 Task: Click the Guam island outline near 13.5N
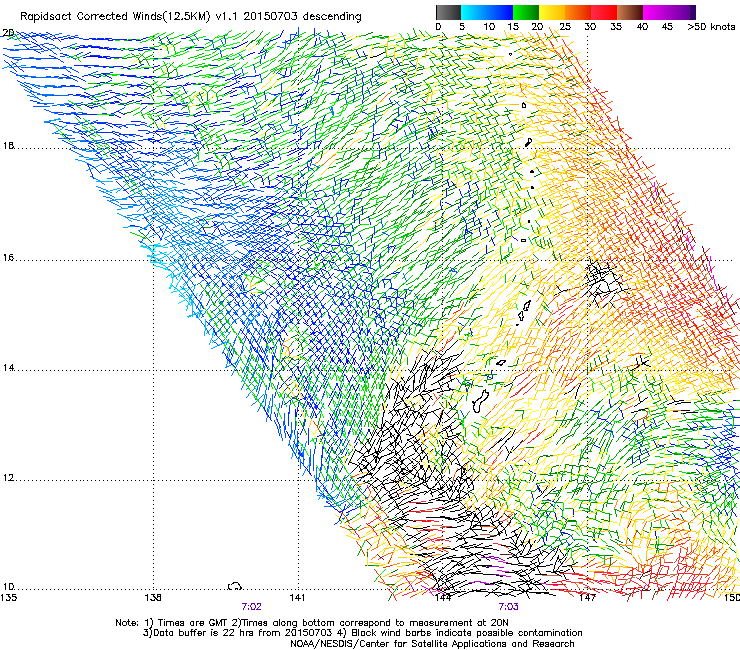(x=480, y=401)
